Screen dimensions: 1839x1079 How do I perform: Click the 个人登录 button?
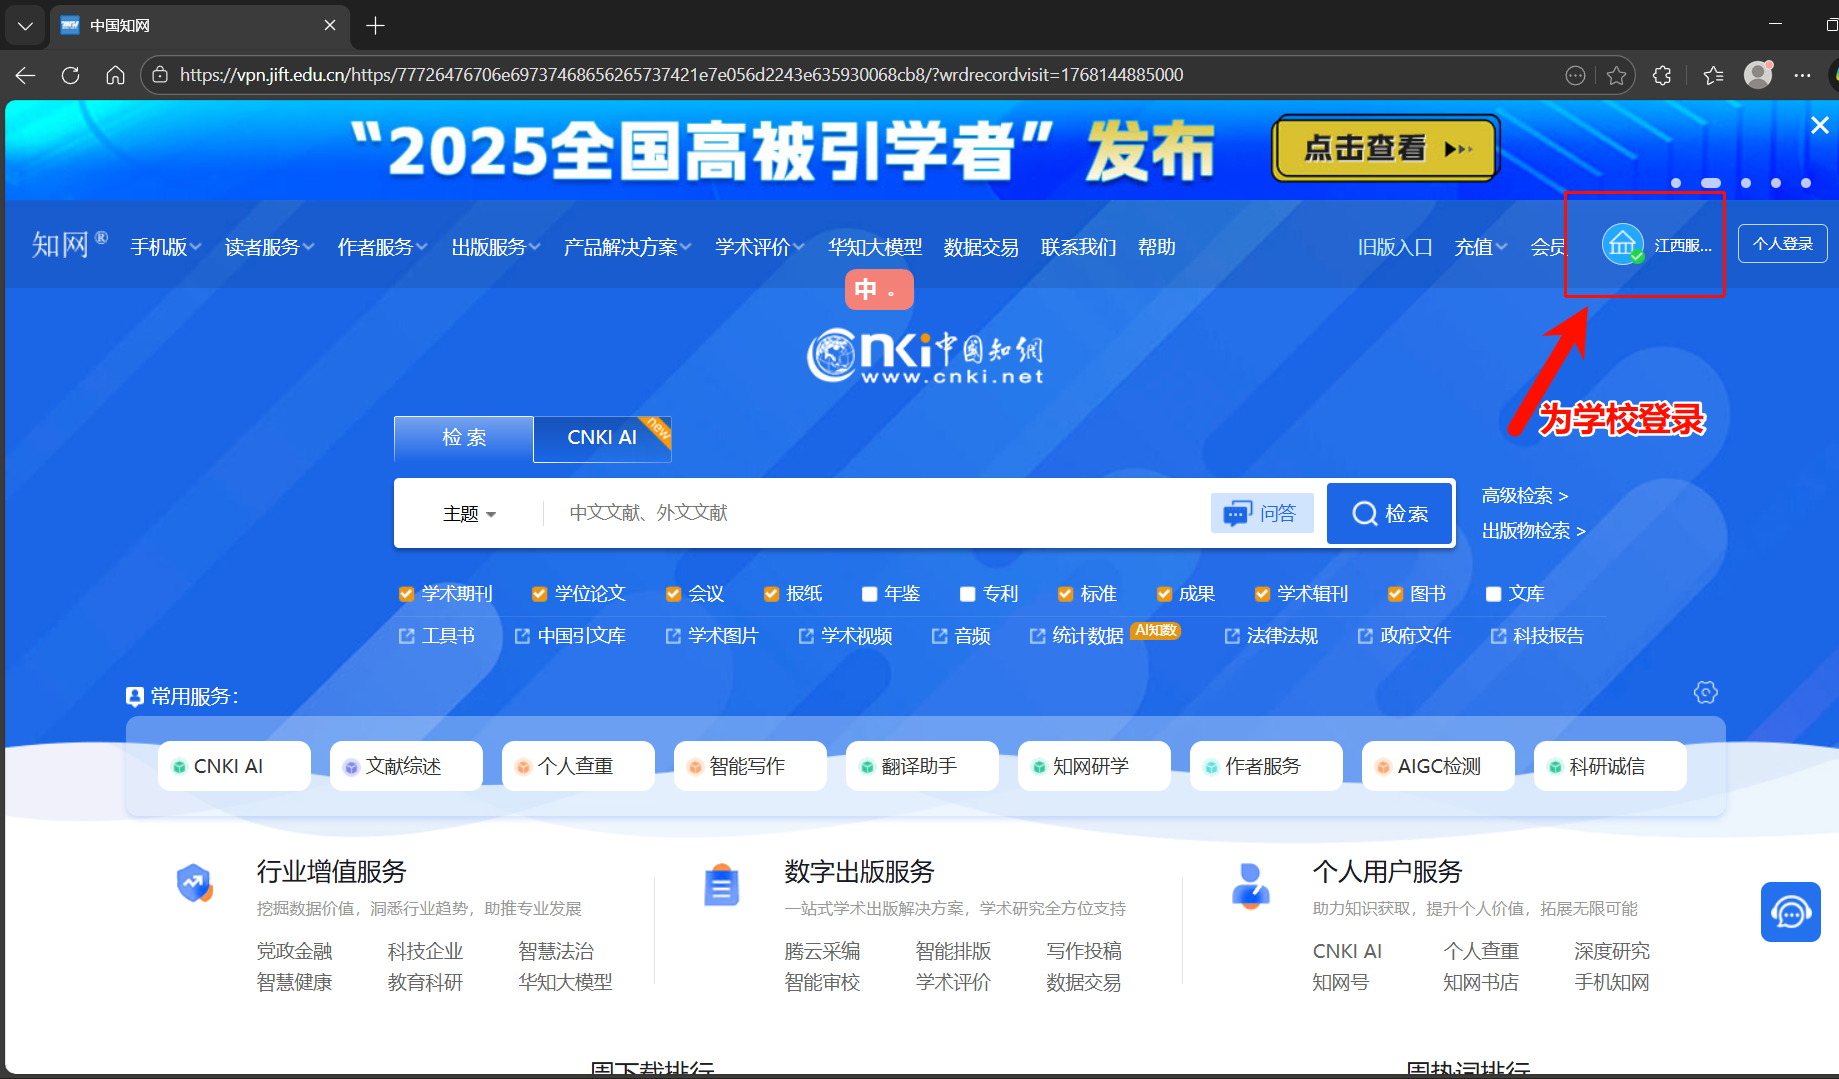click(1782, 244)
